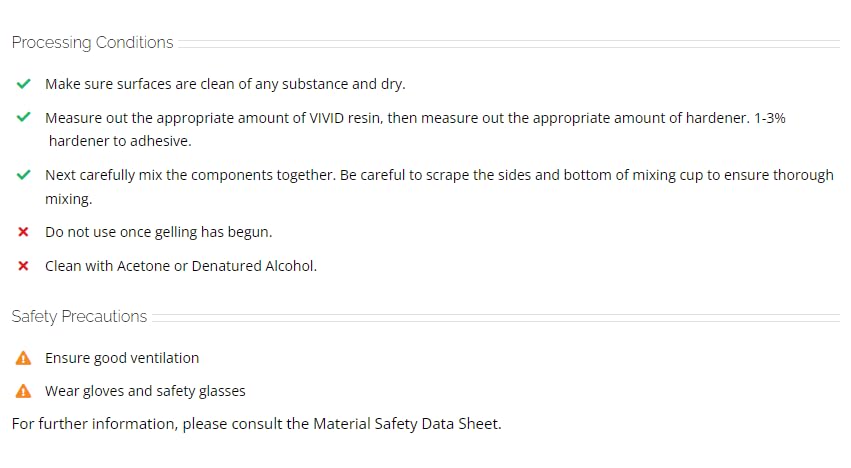This screenshot has width=851, height=468.
Task: Click the '1-3%' hardener ratio text
Action: tap(770, 118)
